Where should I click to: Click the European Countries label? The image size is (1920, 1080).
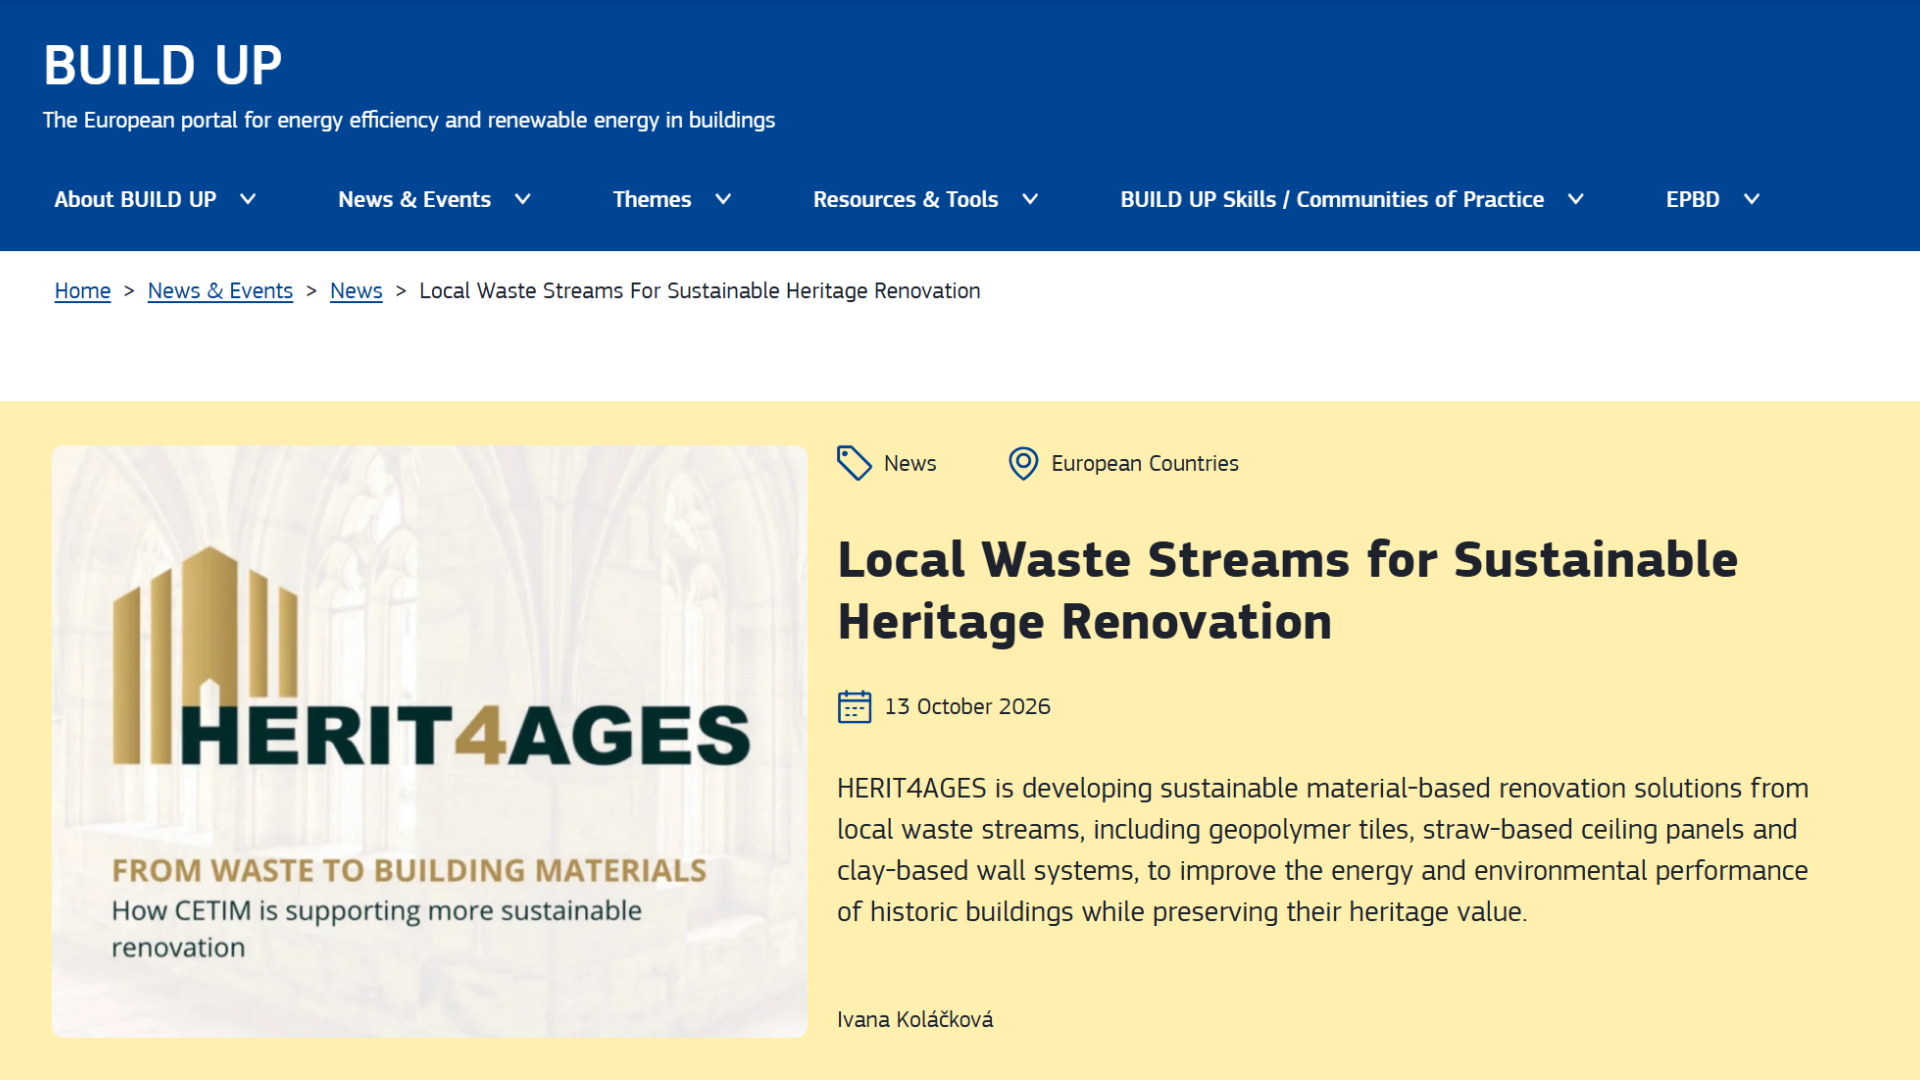tap(1144, 463)
